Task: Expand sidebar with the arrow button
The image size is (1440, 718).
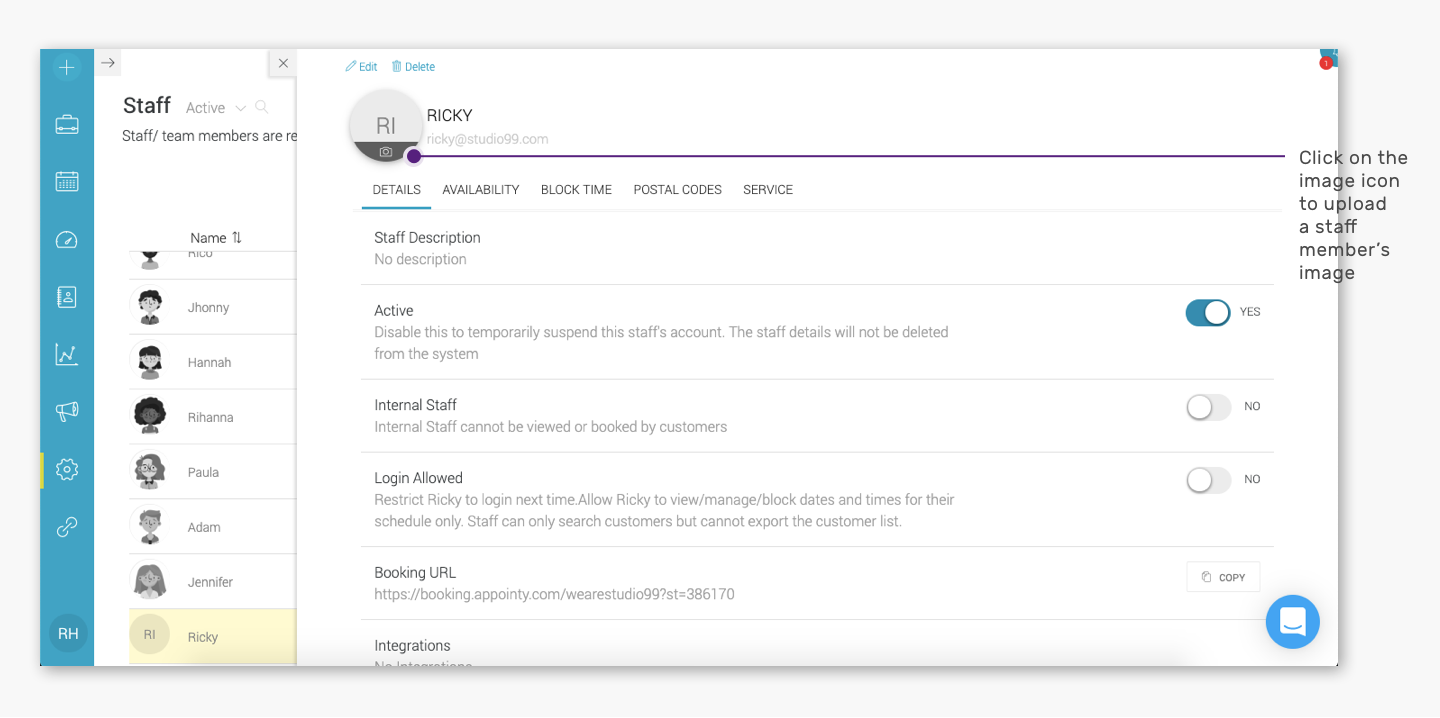Action: pos(108,63)
